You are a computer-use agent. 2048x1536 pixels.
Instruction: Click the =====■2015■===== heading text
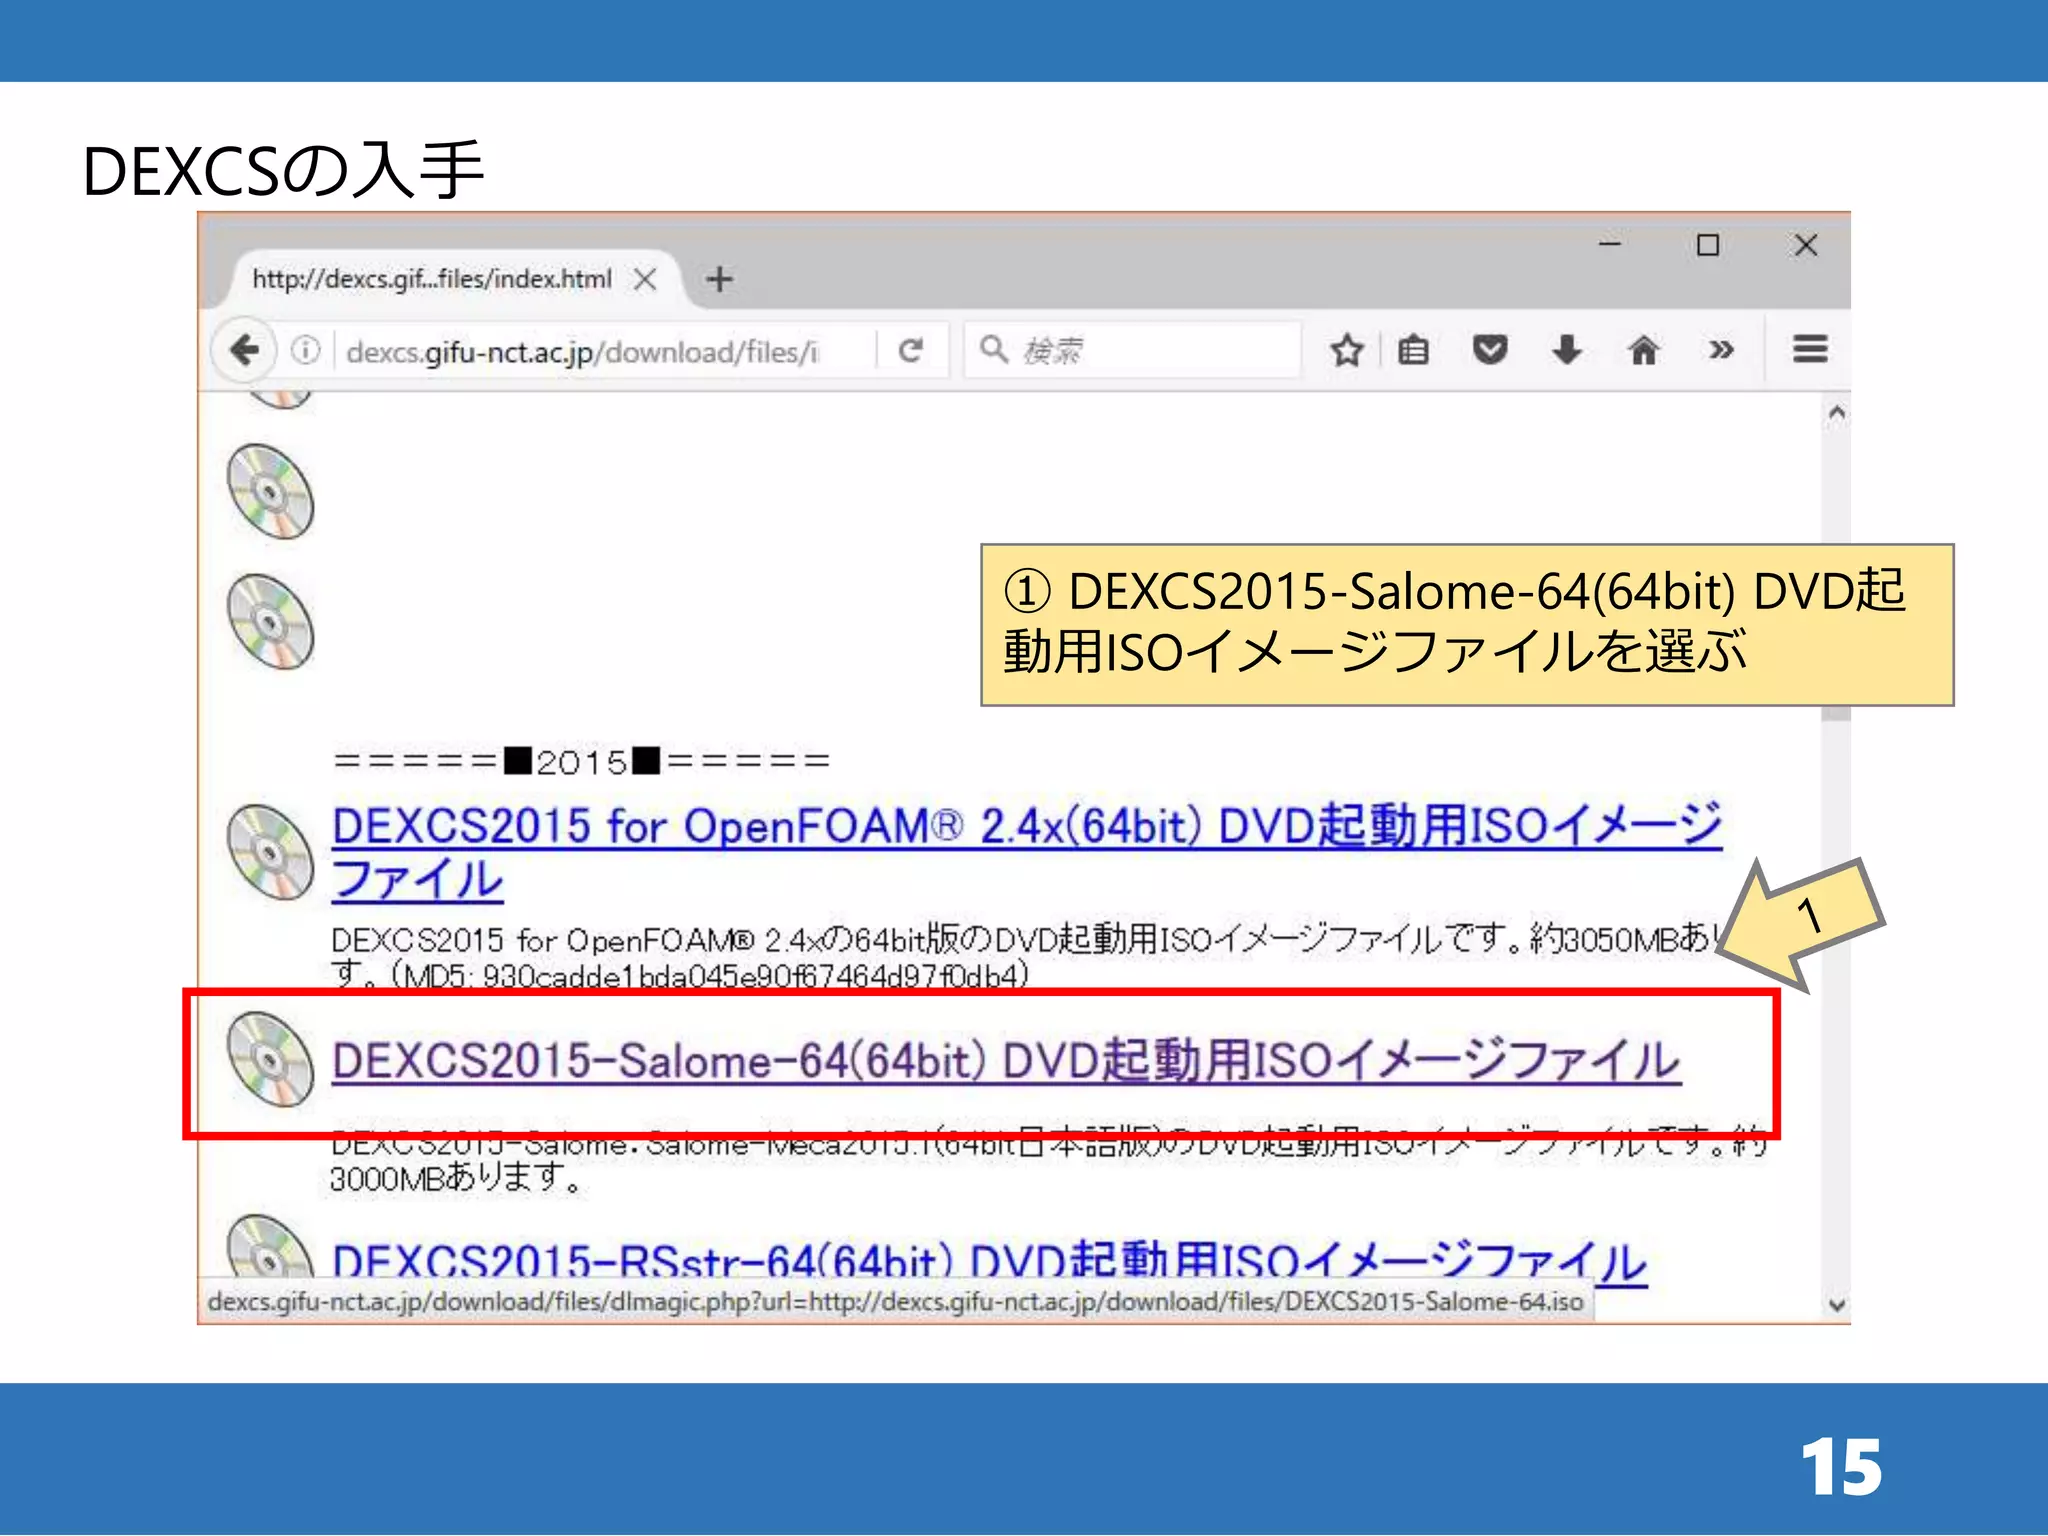pyautogui.click(x=582, y=762)
